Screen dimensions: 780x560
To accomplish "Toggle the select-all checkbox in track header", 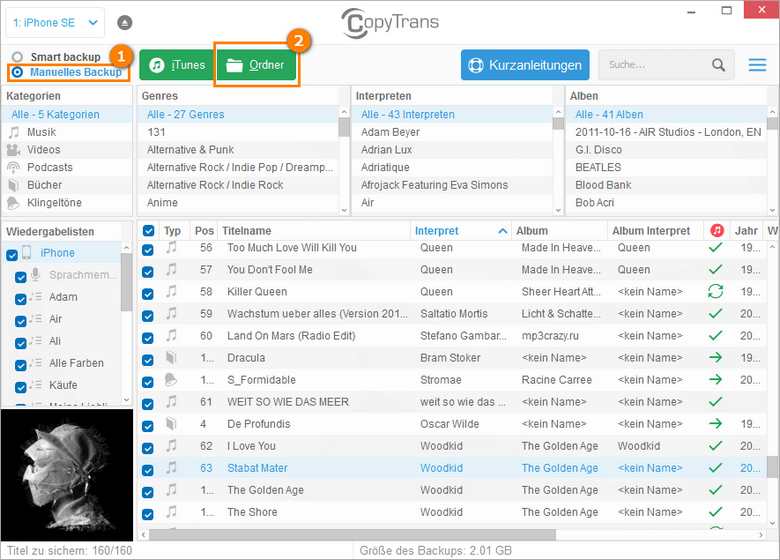I will pos(148,231).
